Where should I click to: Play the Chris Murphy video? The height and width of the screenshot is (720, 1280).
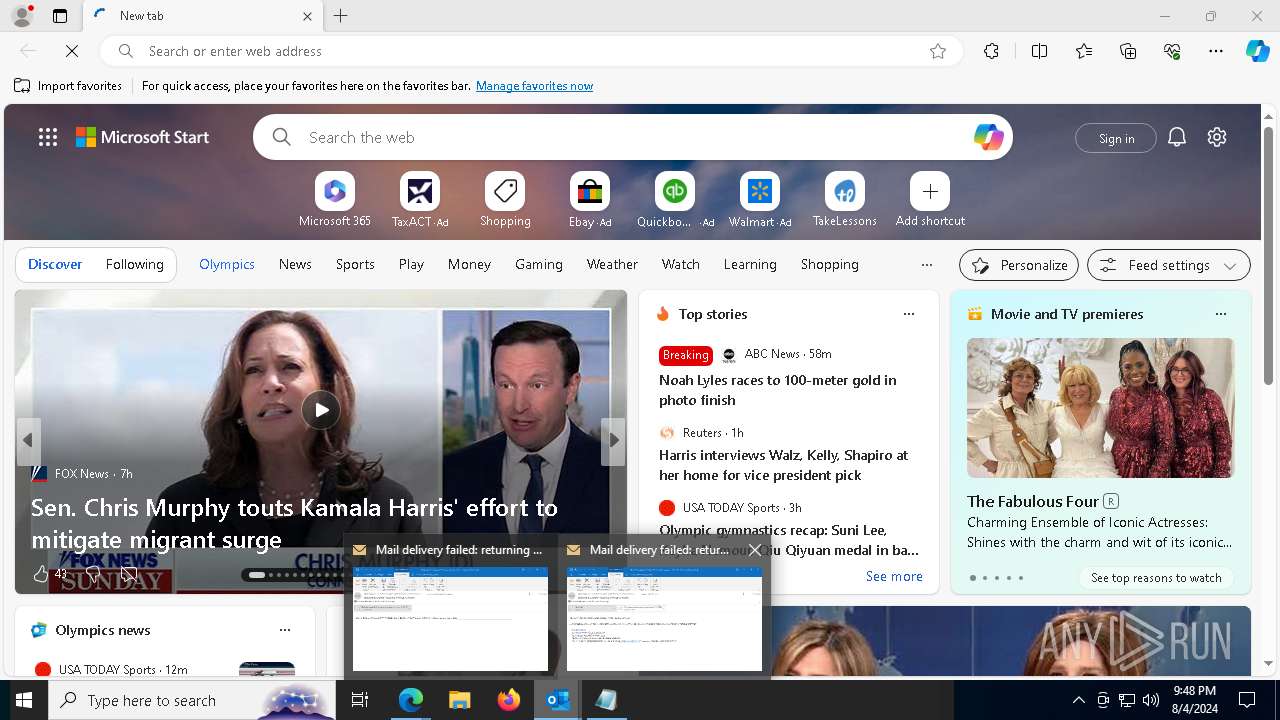(321, 410)
